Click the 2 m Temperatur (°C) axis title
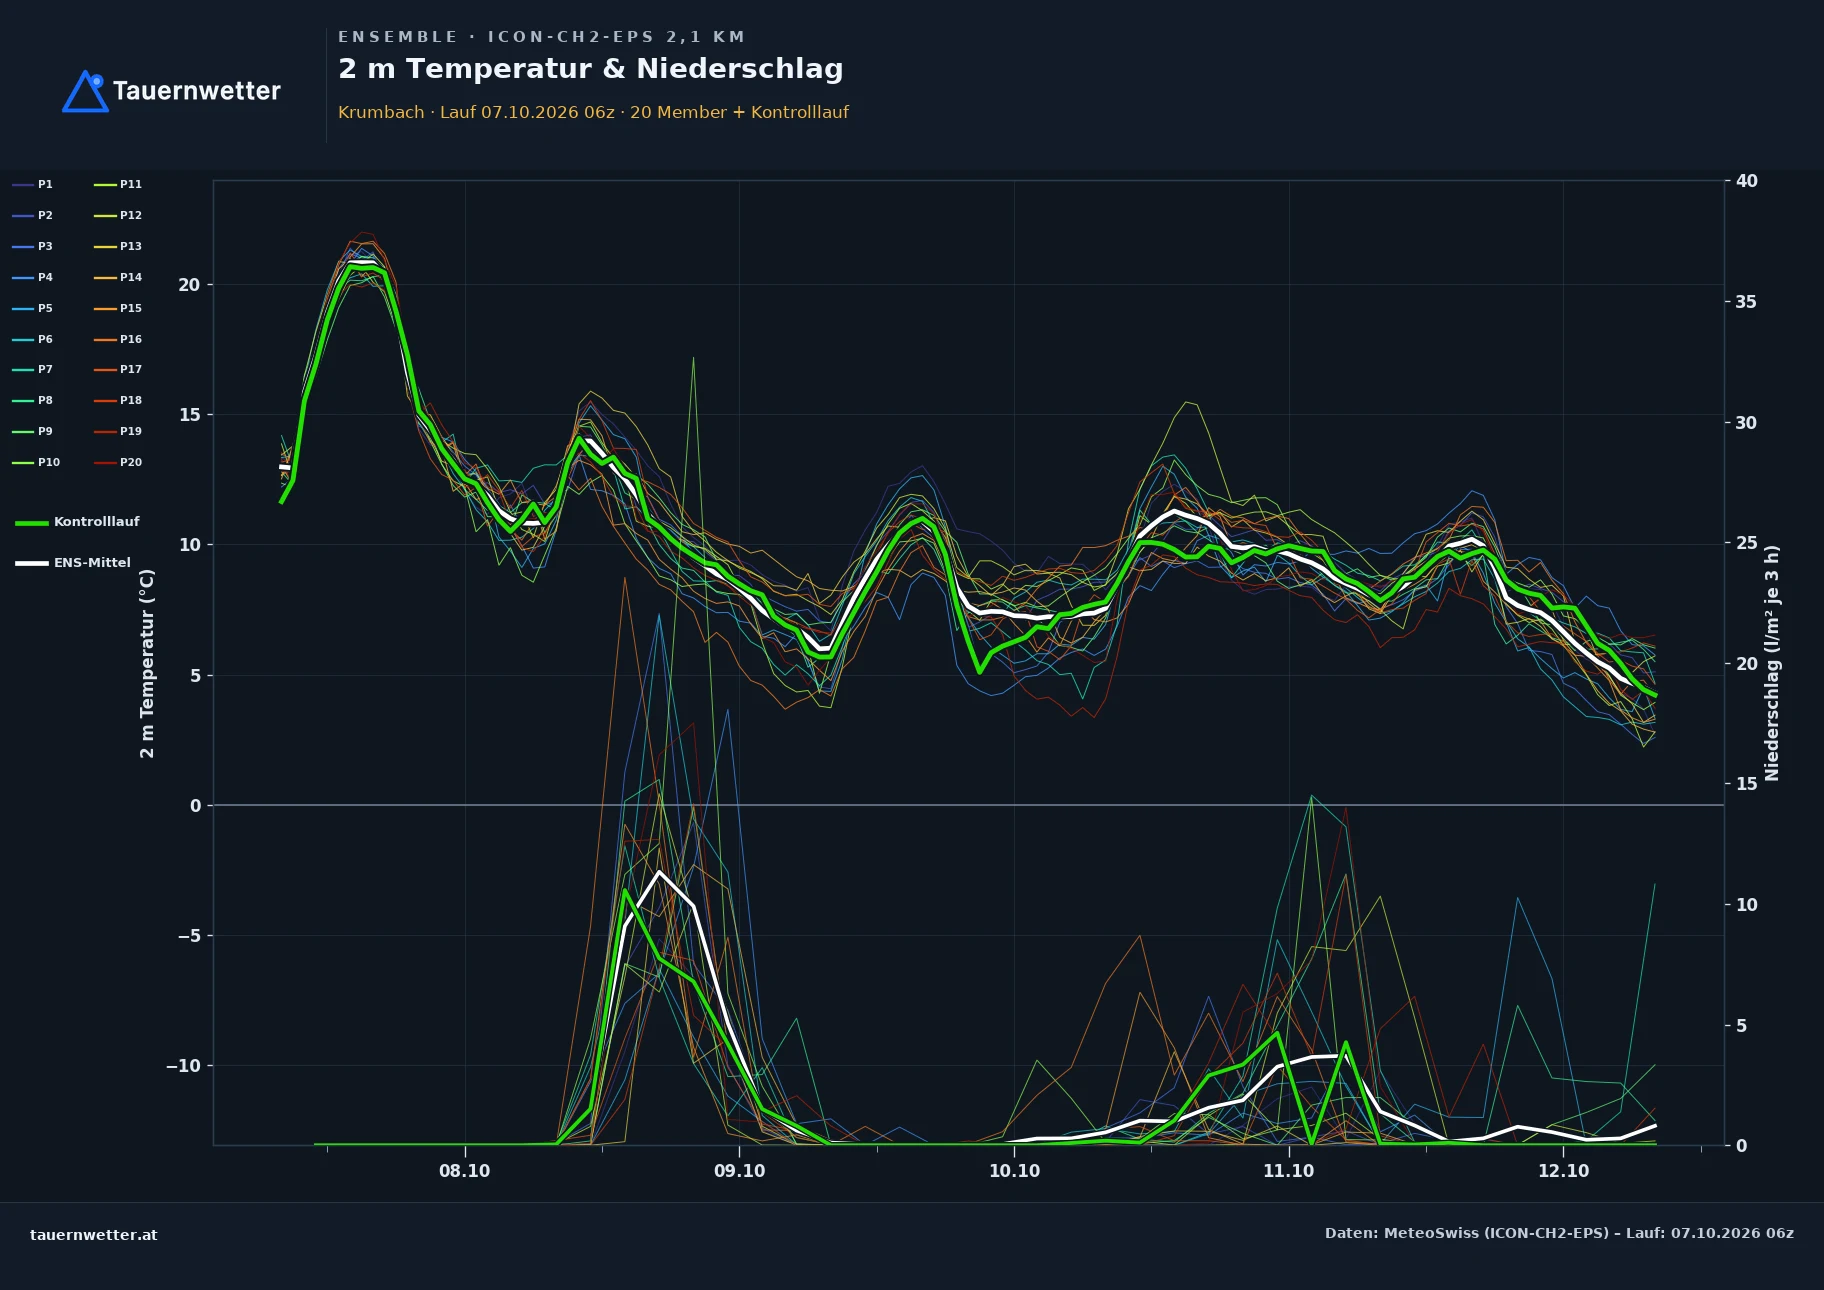Screen dimensions: 1824x1290 coord(147,663)
